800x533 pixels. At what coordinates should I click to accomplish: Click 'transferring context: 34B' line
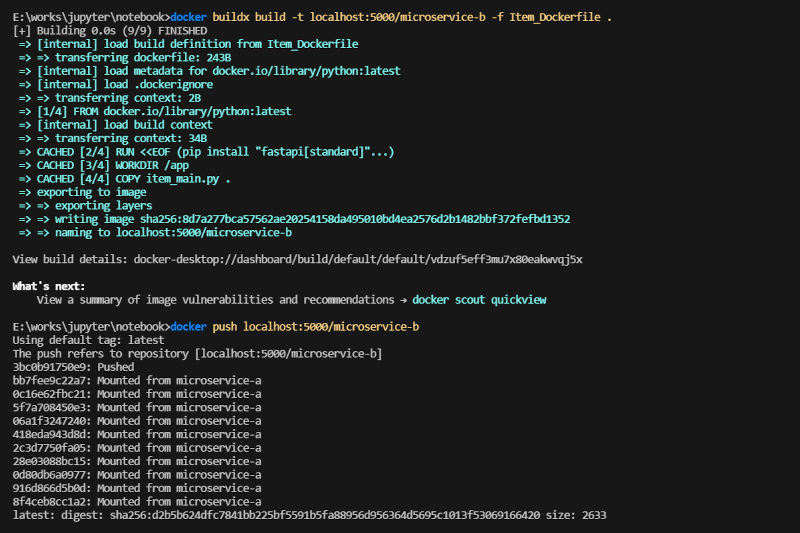click(x=113, y=138)
